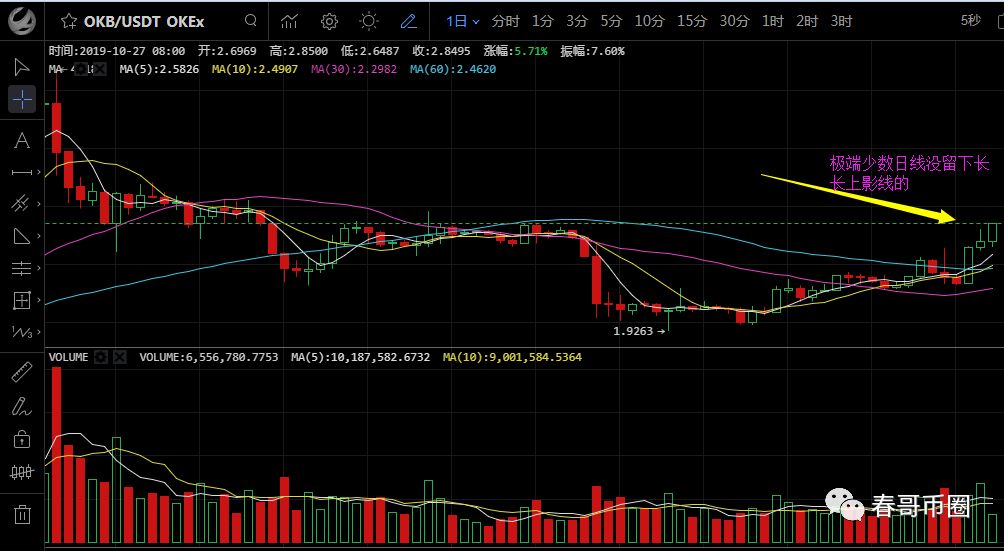Remove the VOLUME indicator with X
The width and height of the screenshot is (1004, 551).
[120, 357]
